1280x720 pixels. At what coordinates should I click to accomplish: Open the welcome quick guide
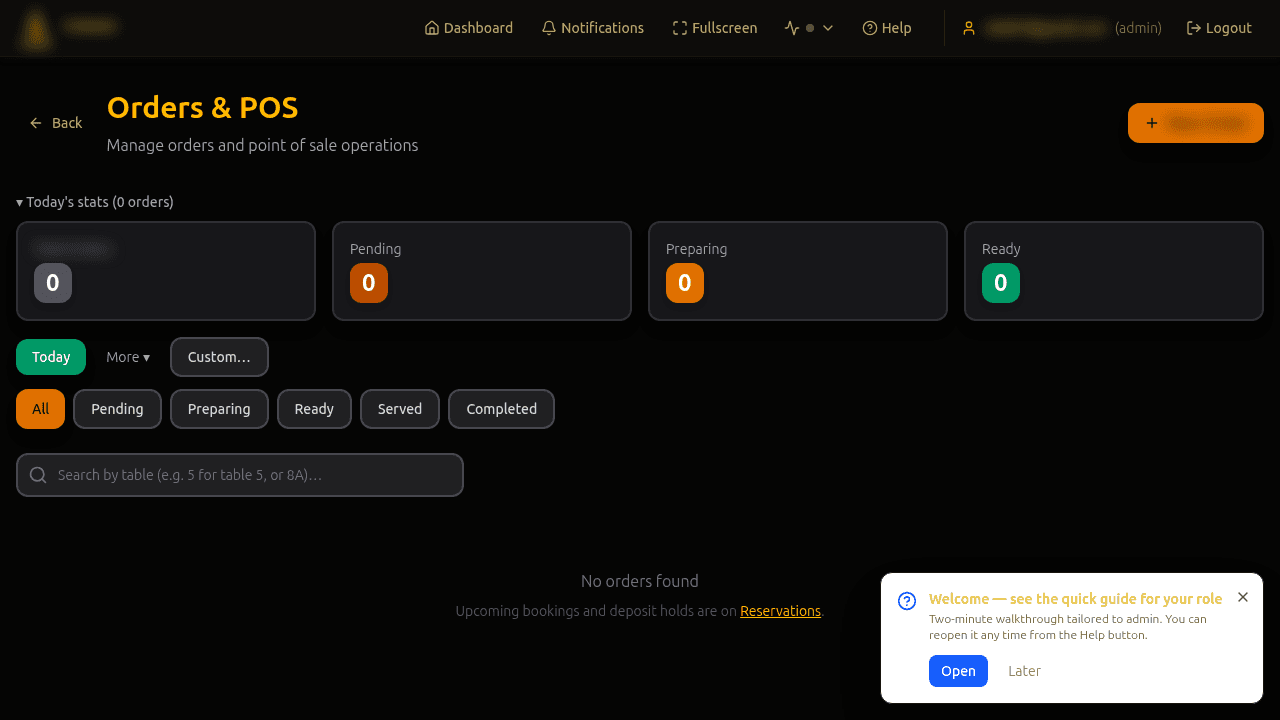tap(958, 671)
